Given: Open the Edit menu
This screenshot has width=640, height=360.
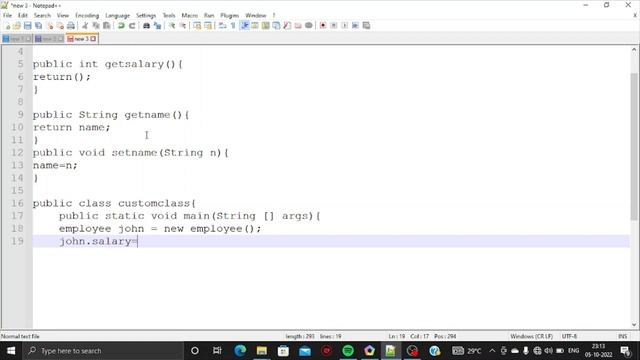Looking at the screenshot, I should [x=22, y=16].
